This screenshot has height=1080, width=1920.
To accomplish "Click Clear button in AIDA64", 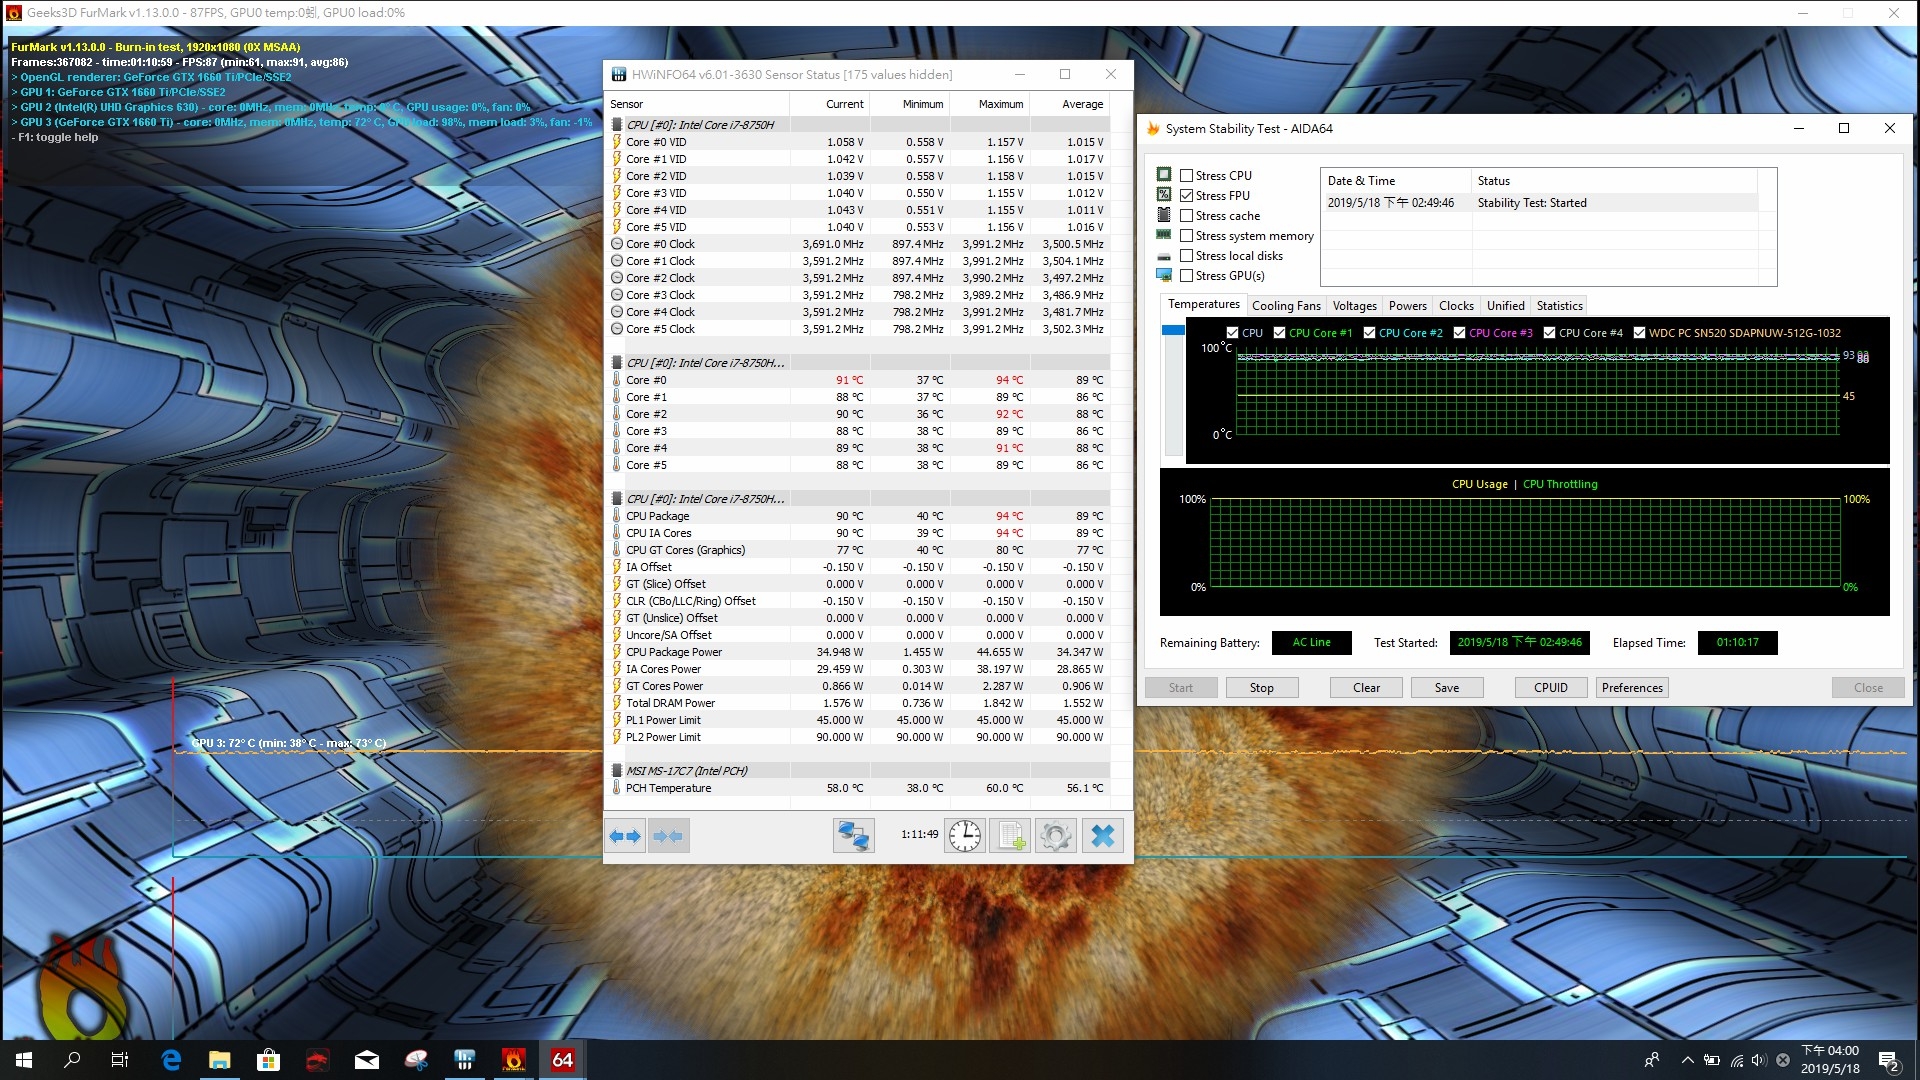I will (1366, 688).
